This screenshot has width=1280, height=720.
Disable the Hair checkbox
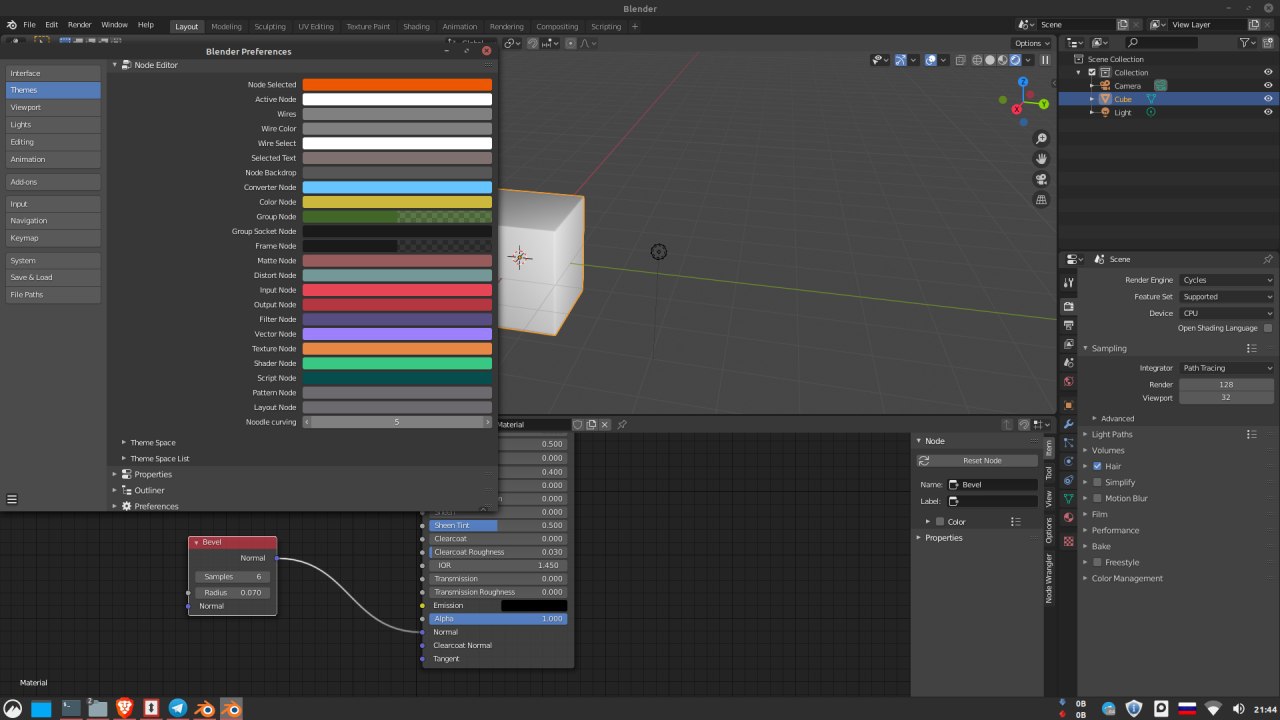click(1097, 466)
